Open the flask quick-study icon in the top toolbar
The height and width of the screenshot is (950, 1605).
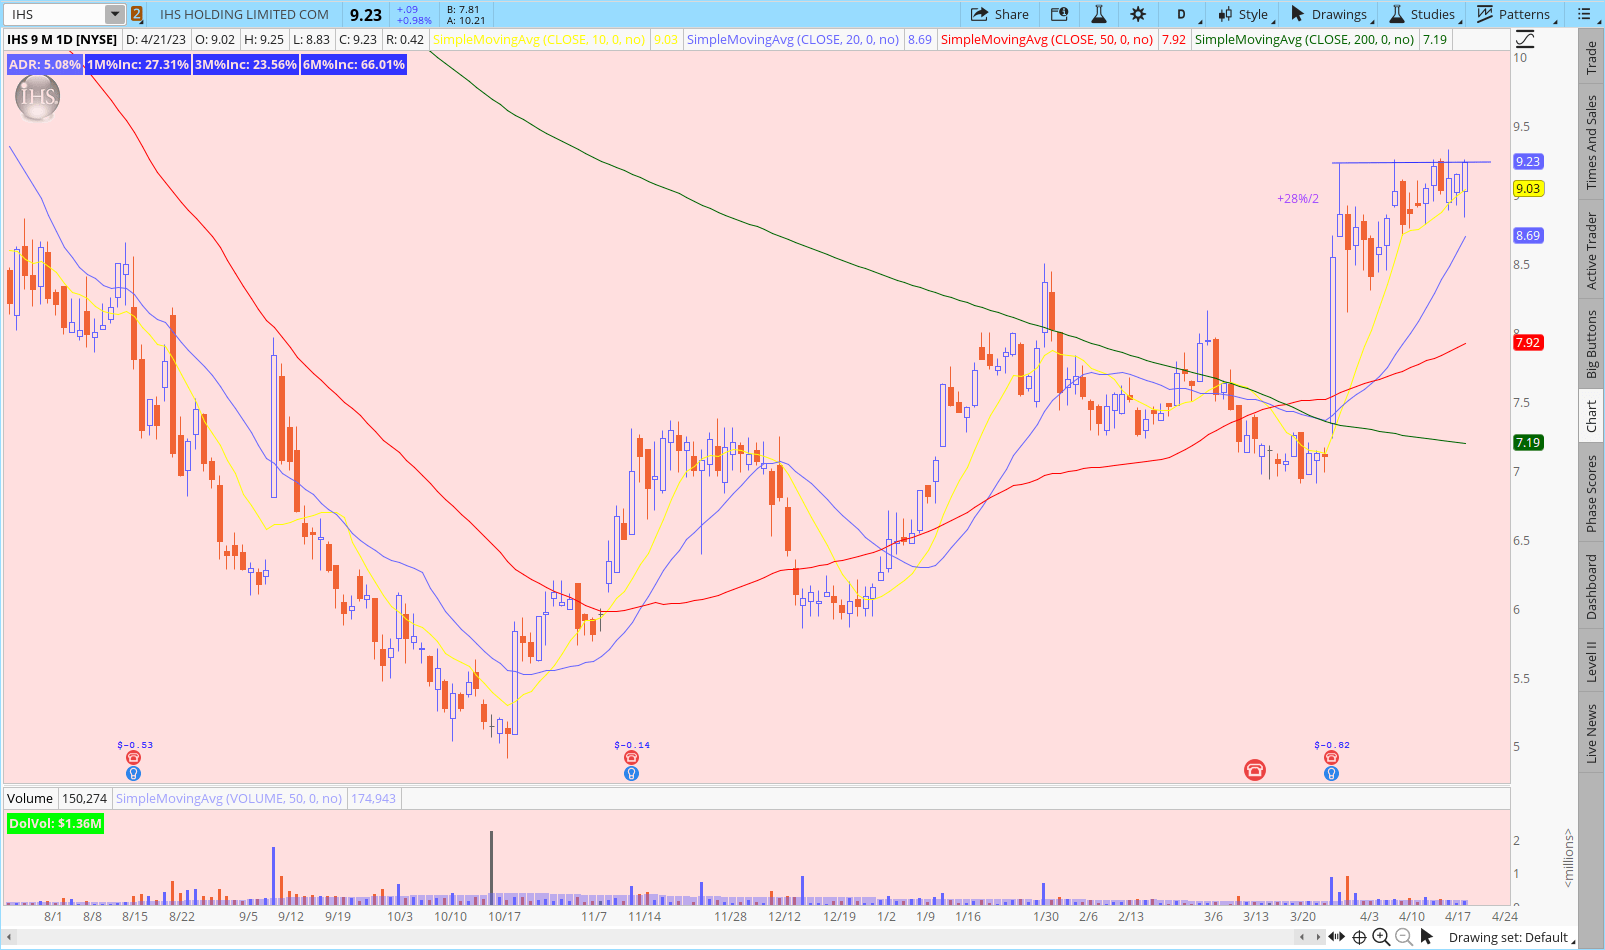(1098, 14)
